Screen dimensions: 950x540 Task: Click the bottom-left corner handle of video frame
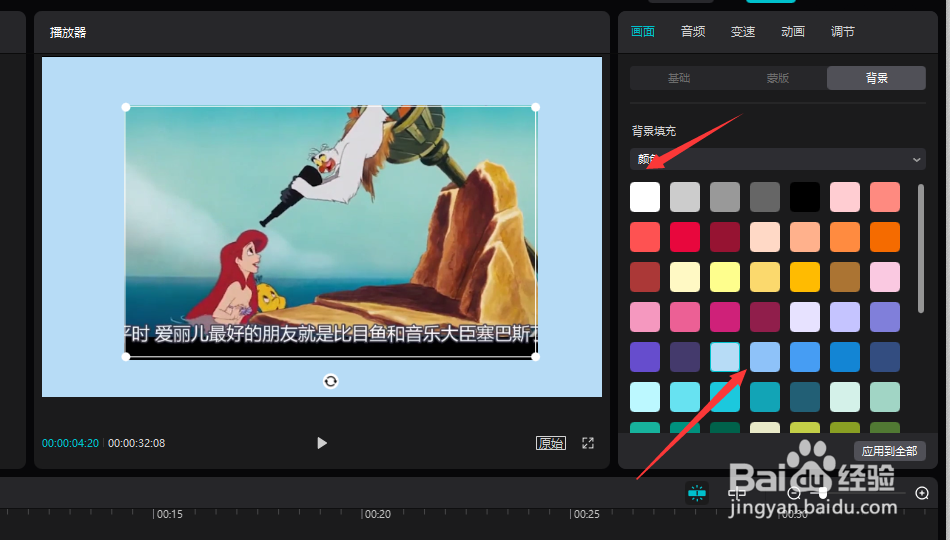tap(126, 356)
